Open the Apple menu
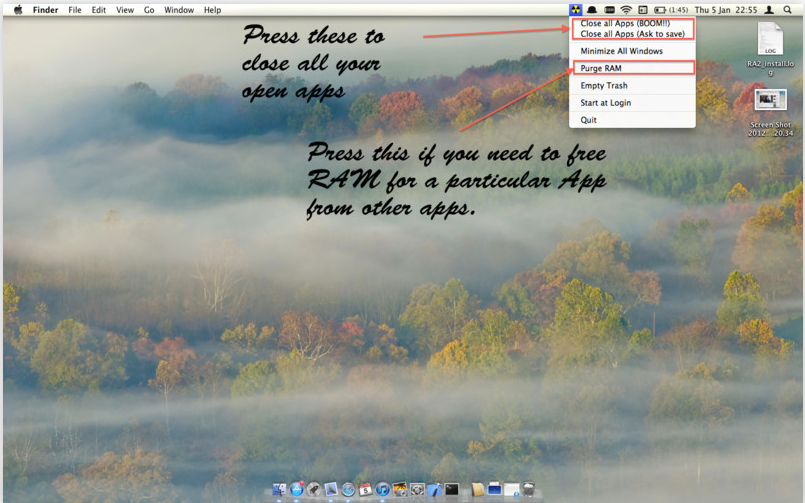 click(x=17, y=9)
